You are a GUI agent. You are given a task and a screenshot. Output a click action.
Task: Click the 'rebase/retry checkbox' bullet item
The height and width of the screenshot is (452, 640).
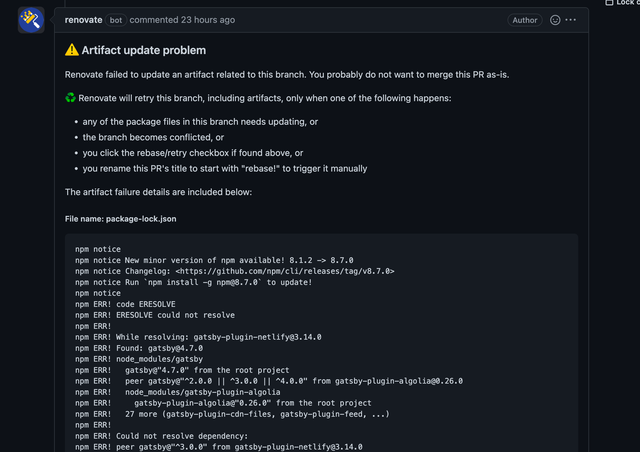pos(192,153)
